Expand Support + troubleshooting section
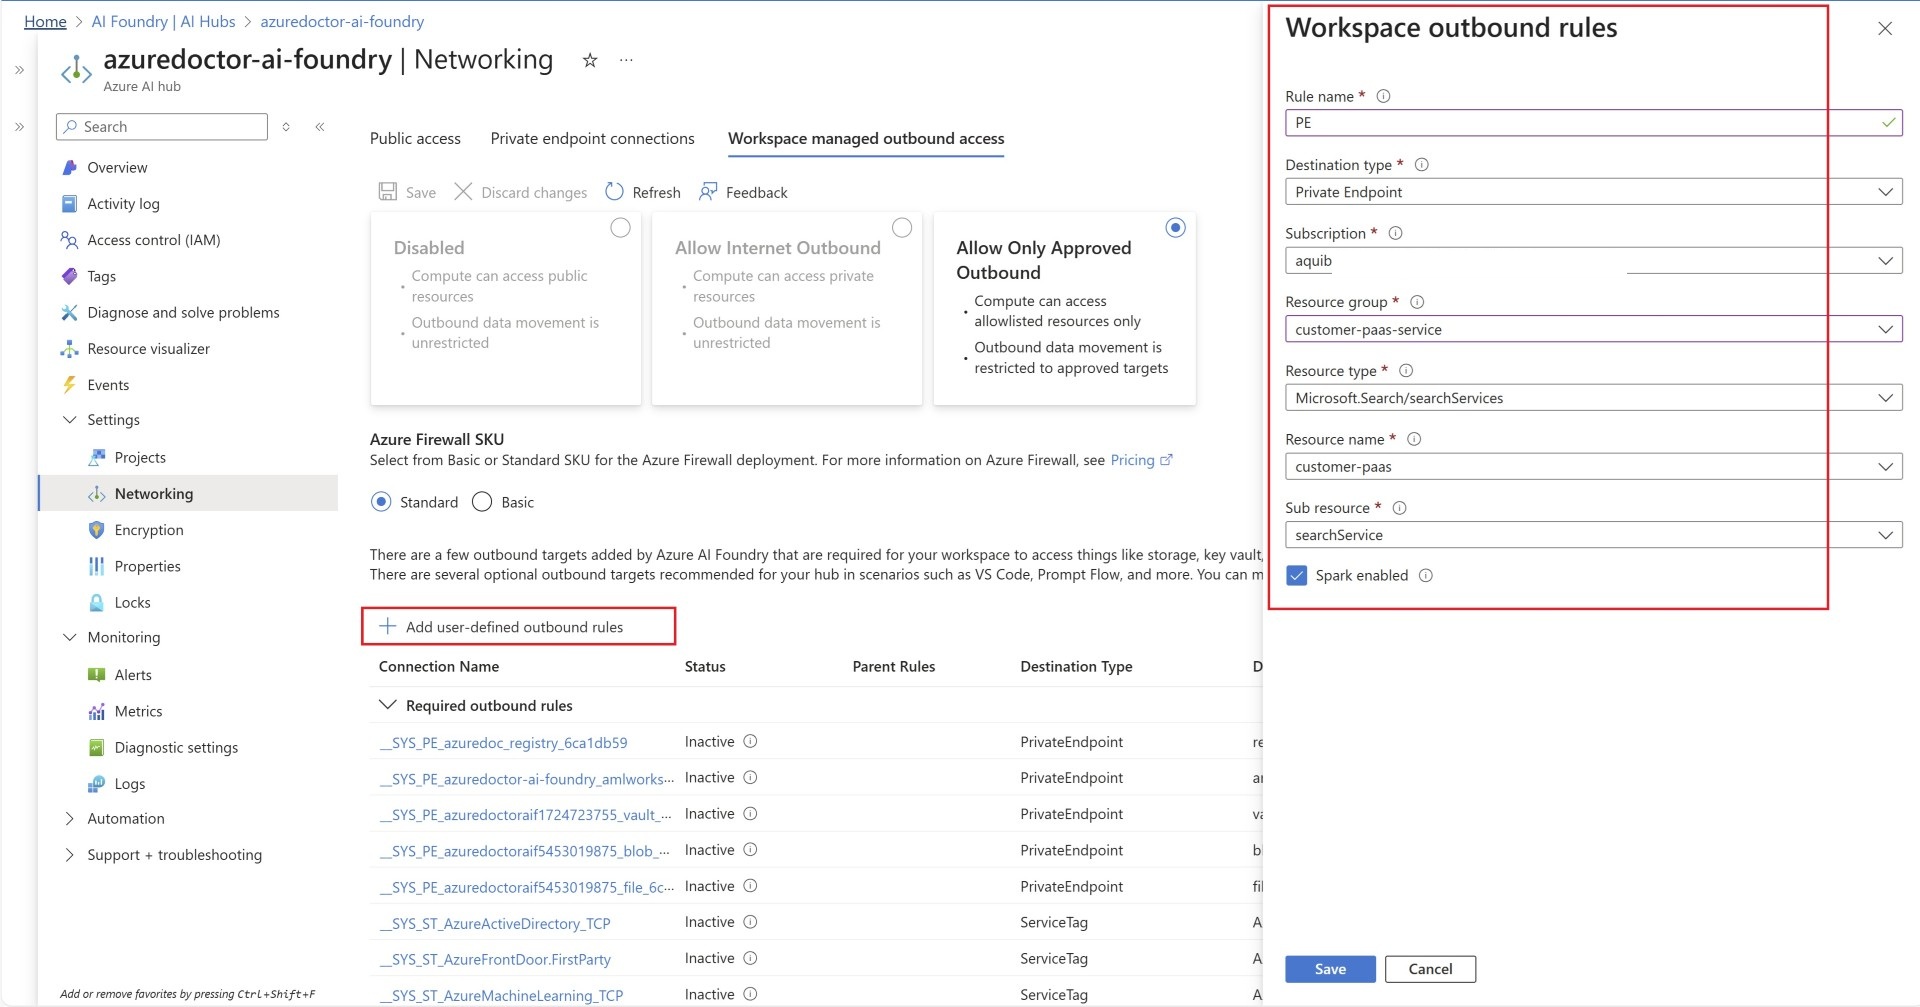Viewport: 1920px width, 1007px height. (x=69, y=855)
